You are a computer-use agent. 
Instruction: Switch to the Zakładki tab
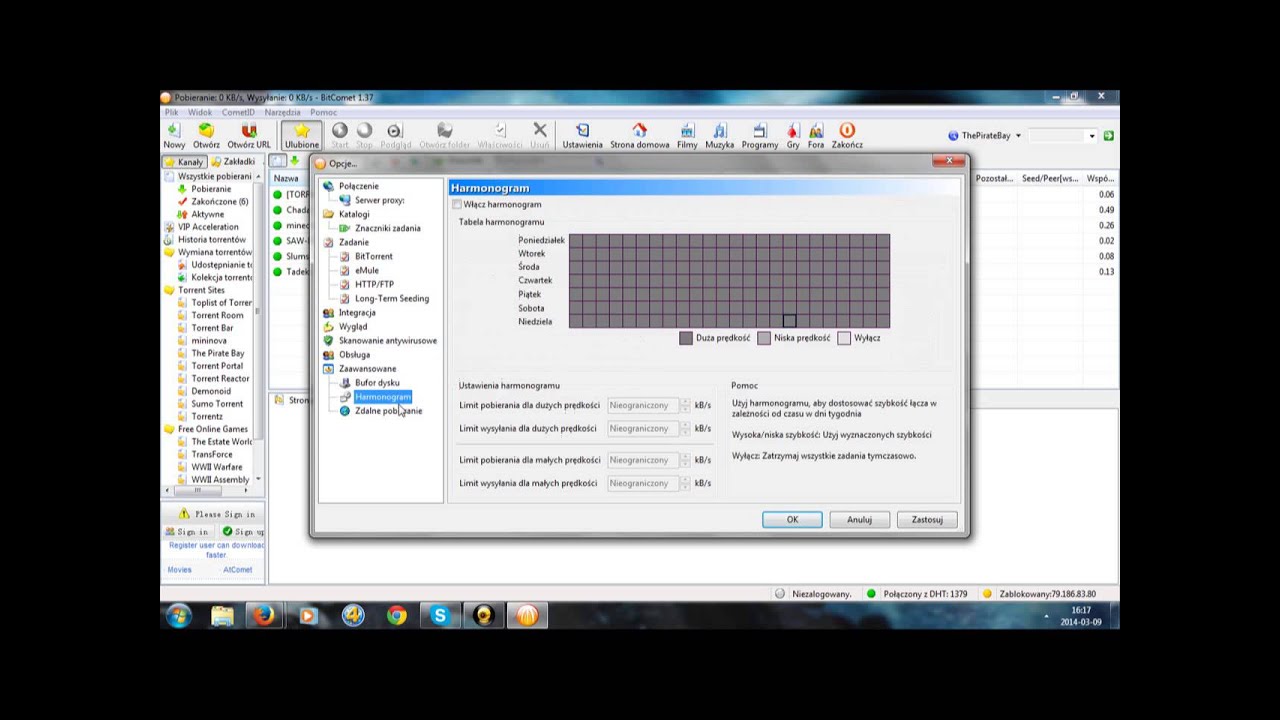(x=233, y=161)
